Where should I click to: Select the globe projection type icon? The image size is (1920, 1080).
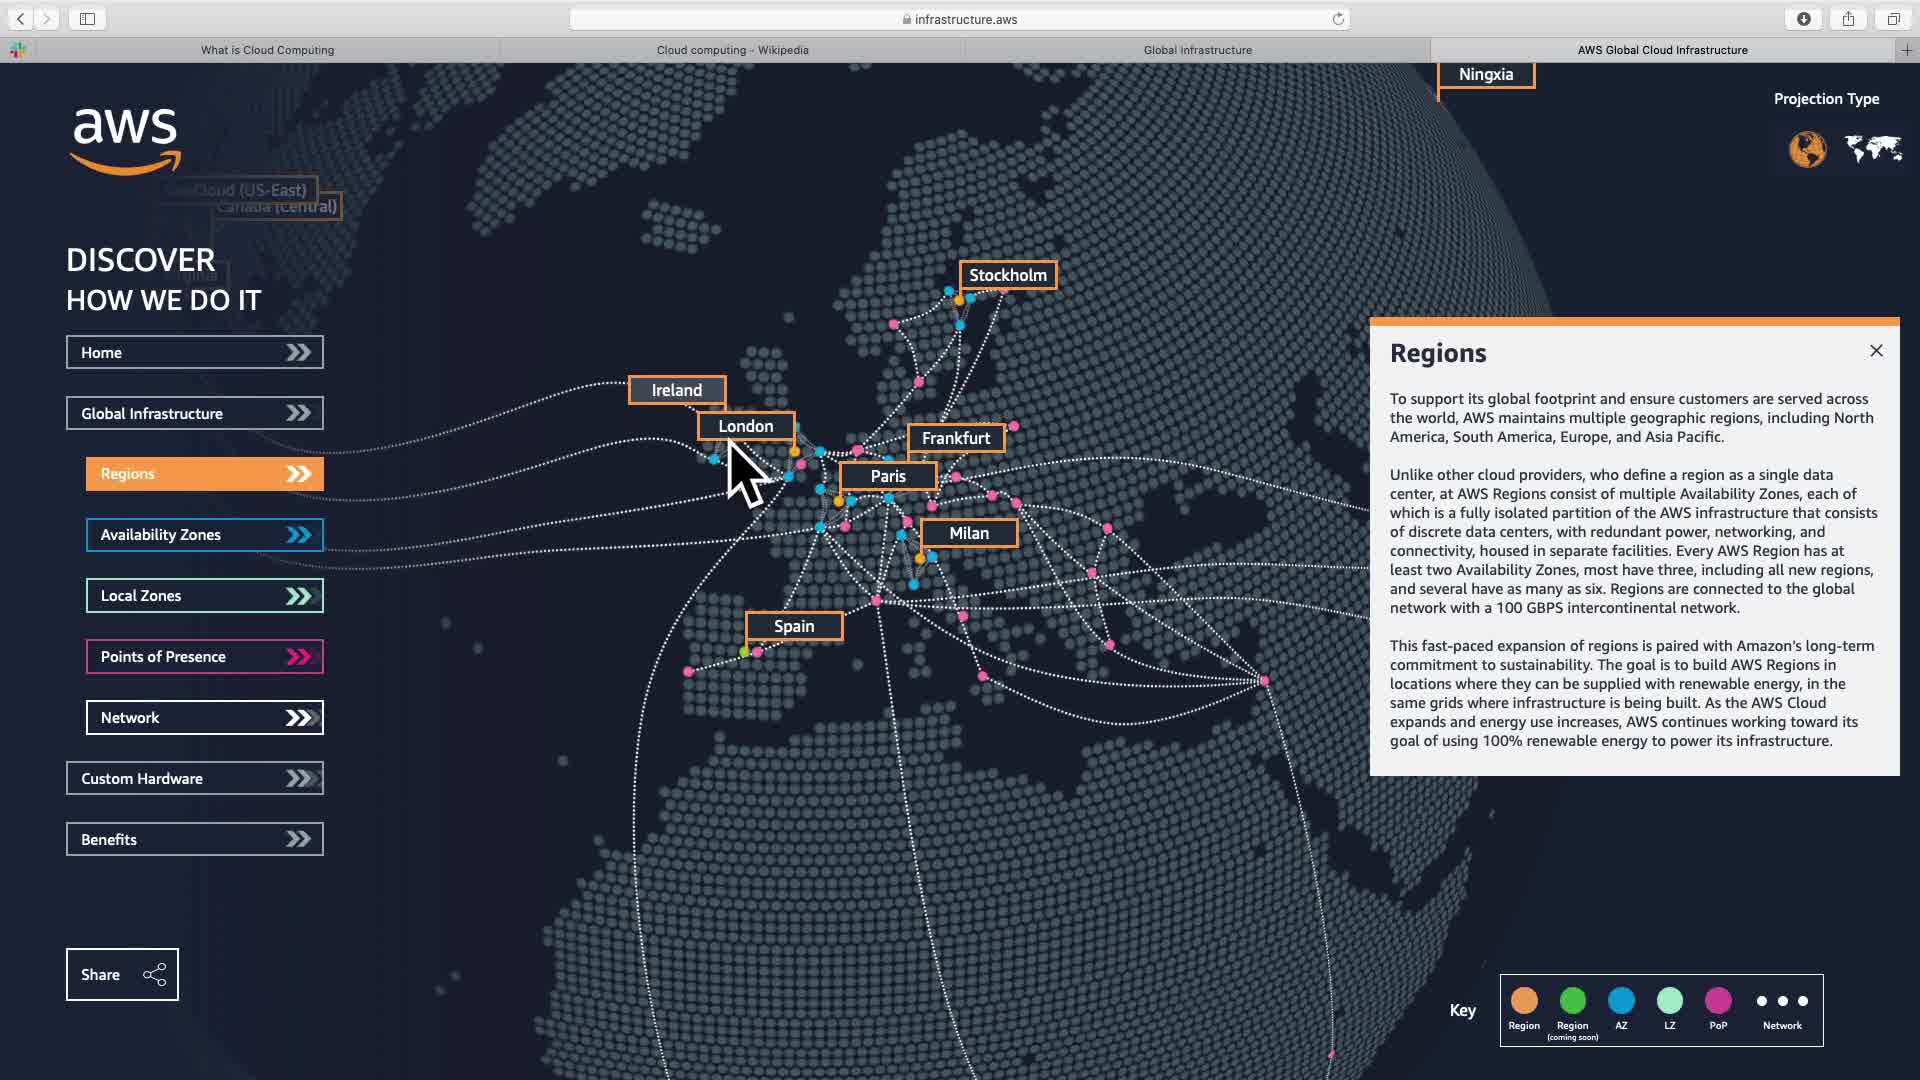[1807, 150]
